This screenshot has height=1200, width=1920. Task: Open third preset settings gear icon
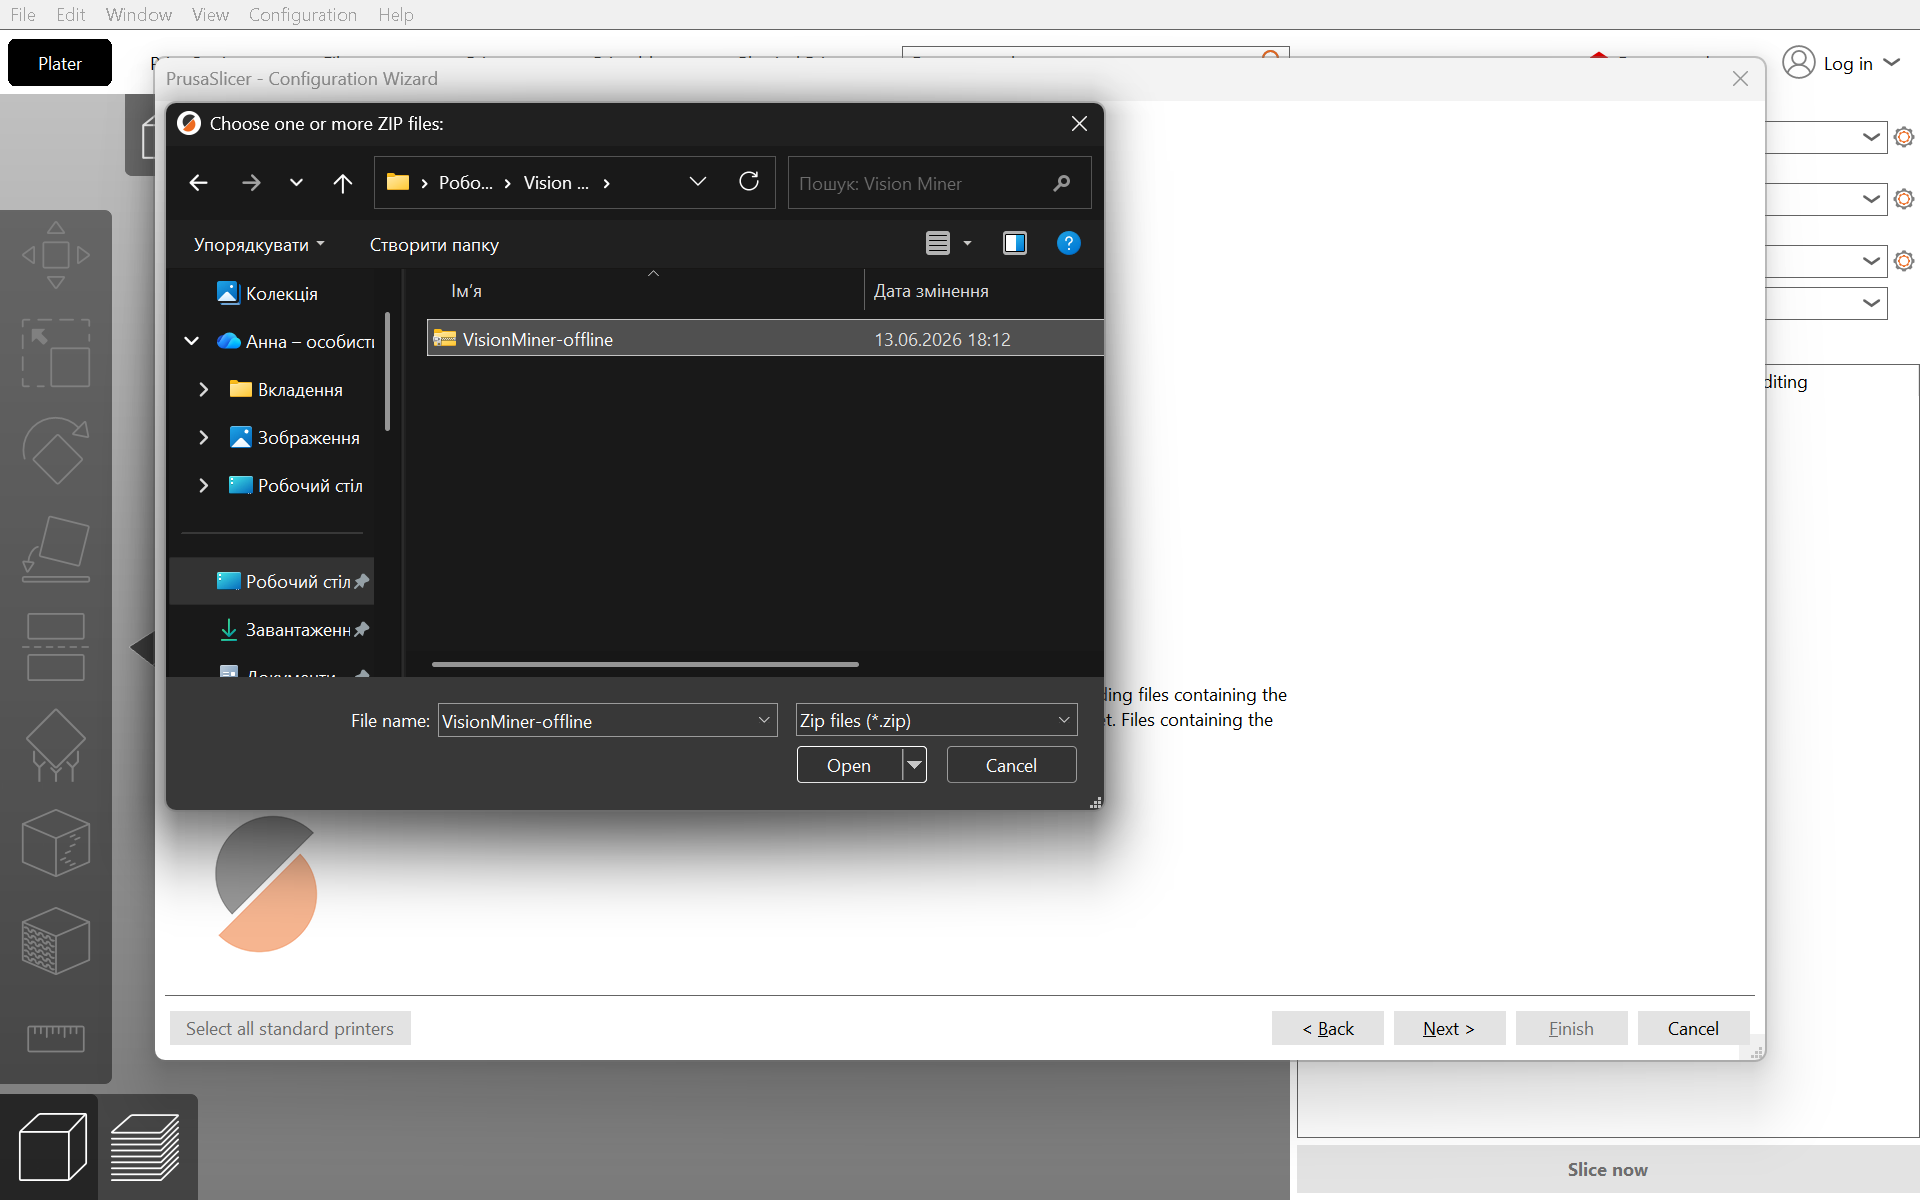click(1904, 261)
